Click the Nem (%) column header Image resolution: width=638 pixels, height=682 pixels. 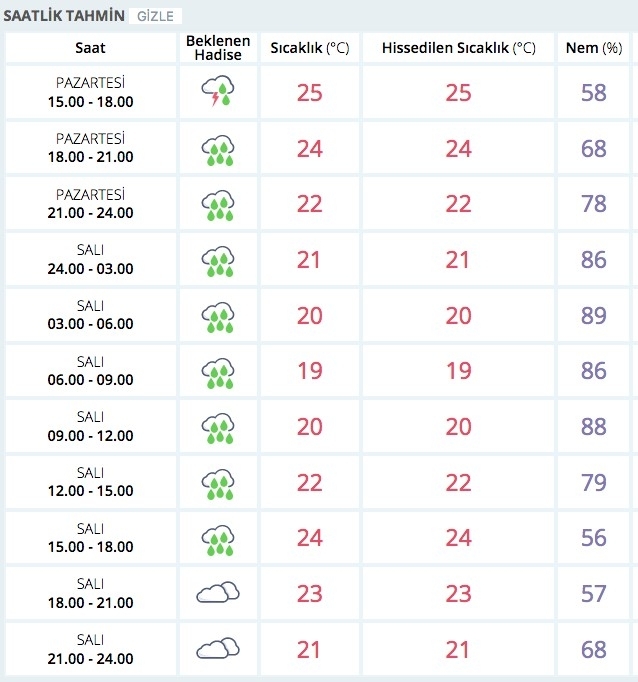click(594, 48)
